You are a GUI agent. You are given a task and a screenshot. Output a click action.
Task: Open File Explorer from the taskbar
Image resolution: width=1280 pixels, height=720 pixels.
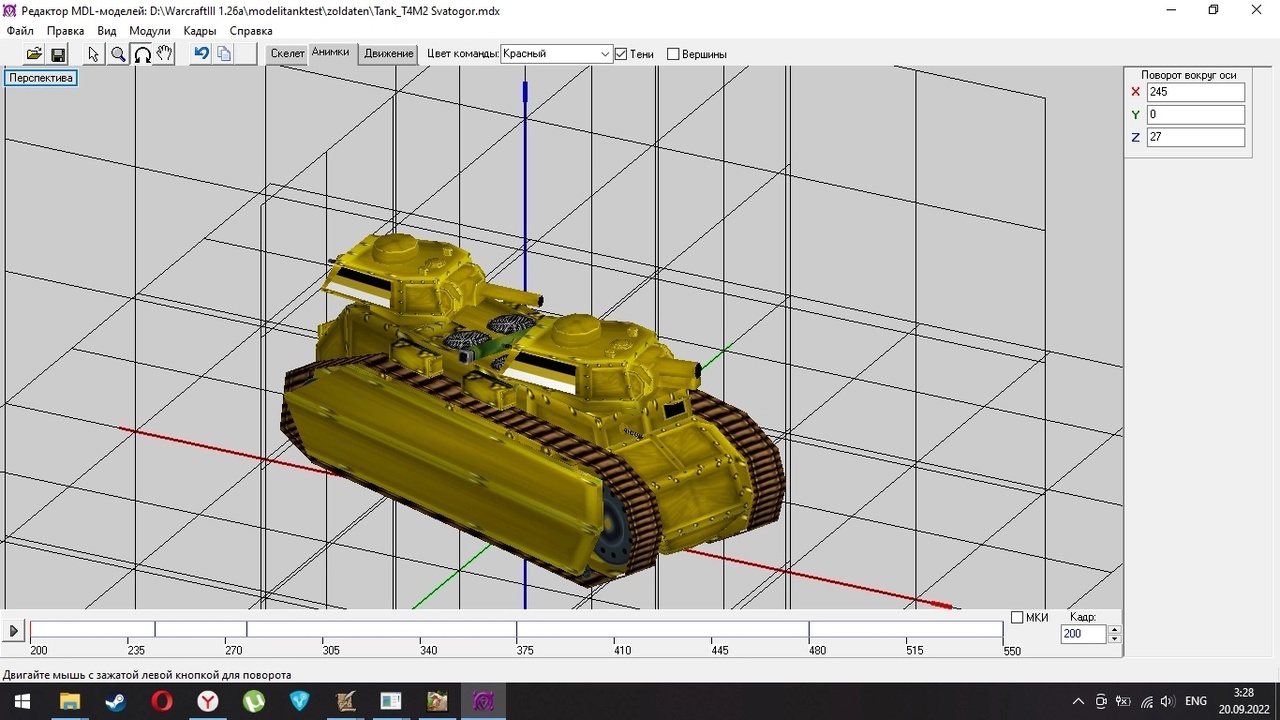69,701
